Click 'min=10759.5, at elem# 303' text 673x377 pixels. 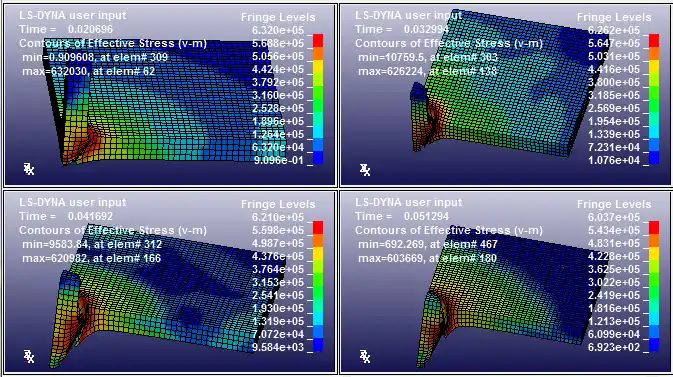(427, 57)
